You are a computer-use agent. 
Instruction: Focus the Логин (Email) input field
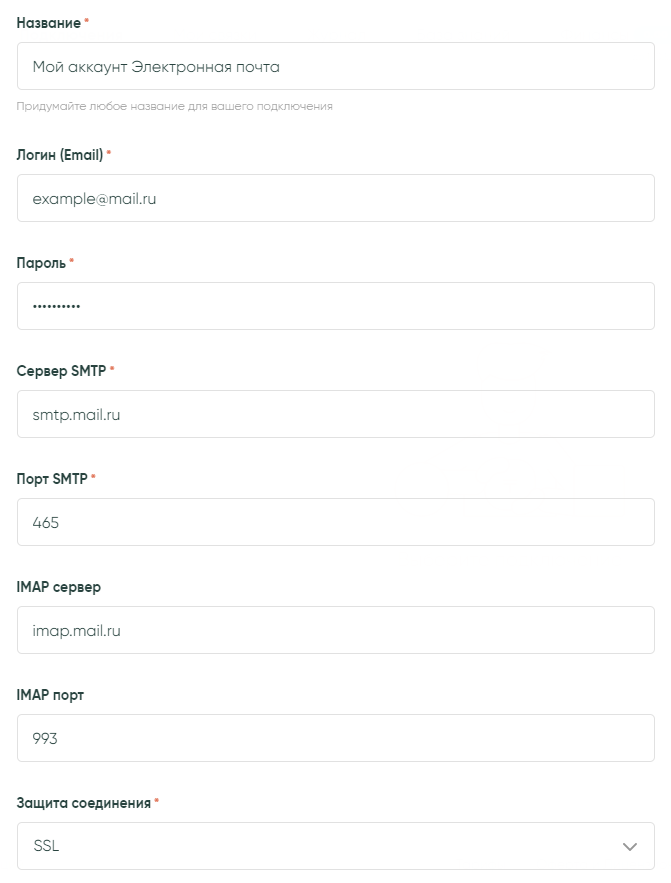click(335, 199)
